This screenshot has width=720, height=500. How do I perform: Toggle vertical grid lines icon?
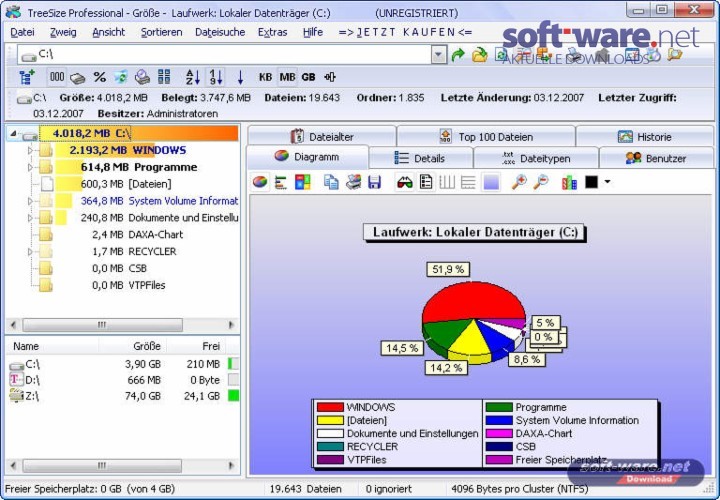pos(447,182)
